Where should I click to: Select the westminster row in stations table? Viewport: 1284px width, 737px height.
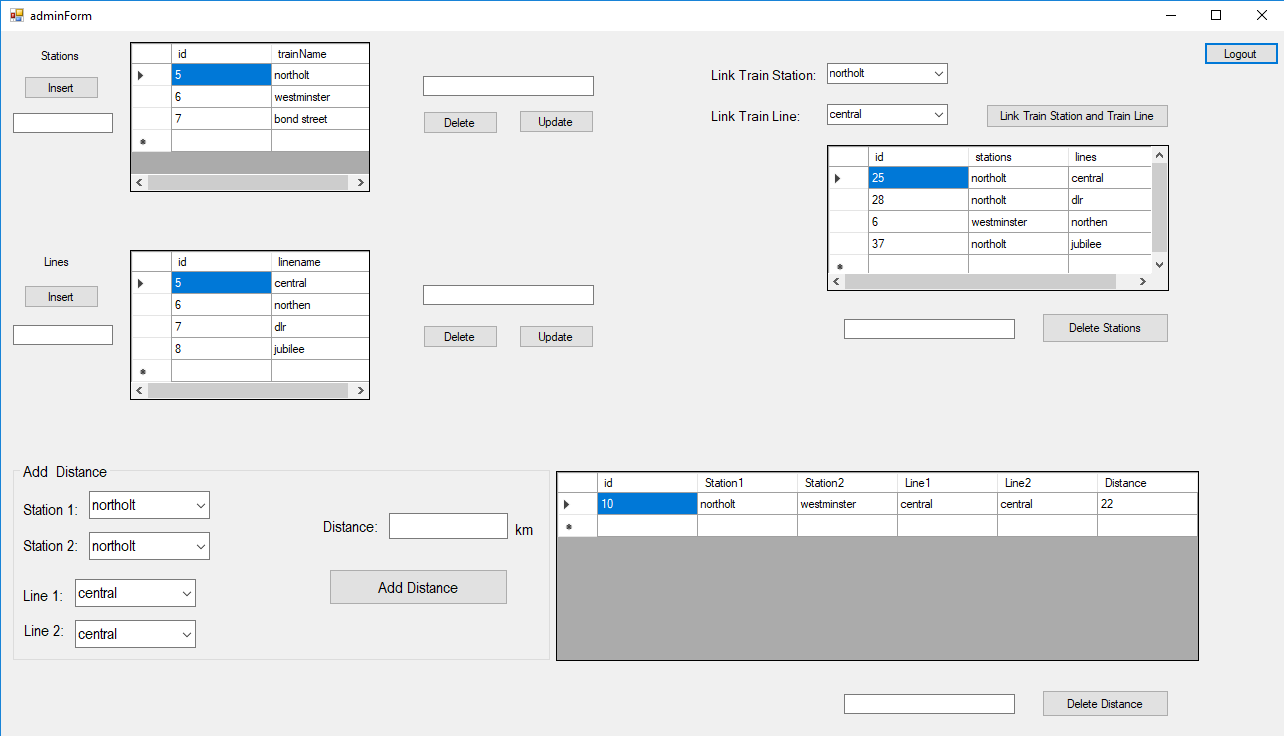coord(319,97)
